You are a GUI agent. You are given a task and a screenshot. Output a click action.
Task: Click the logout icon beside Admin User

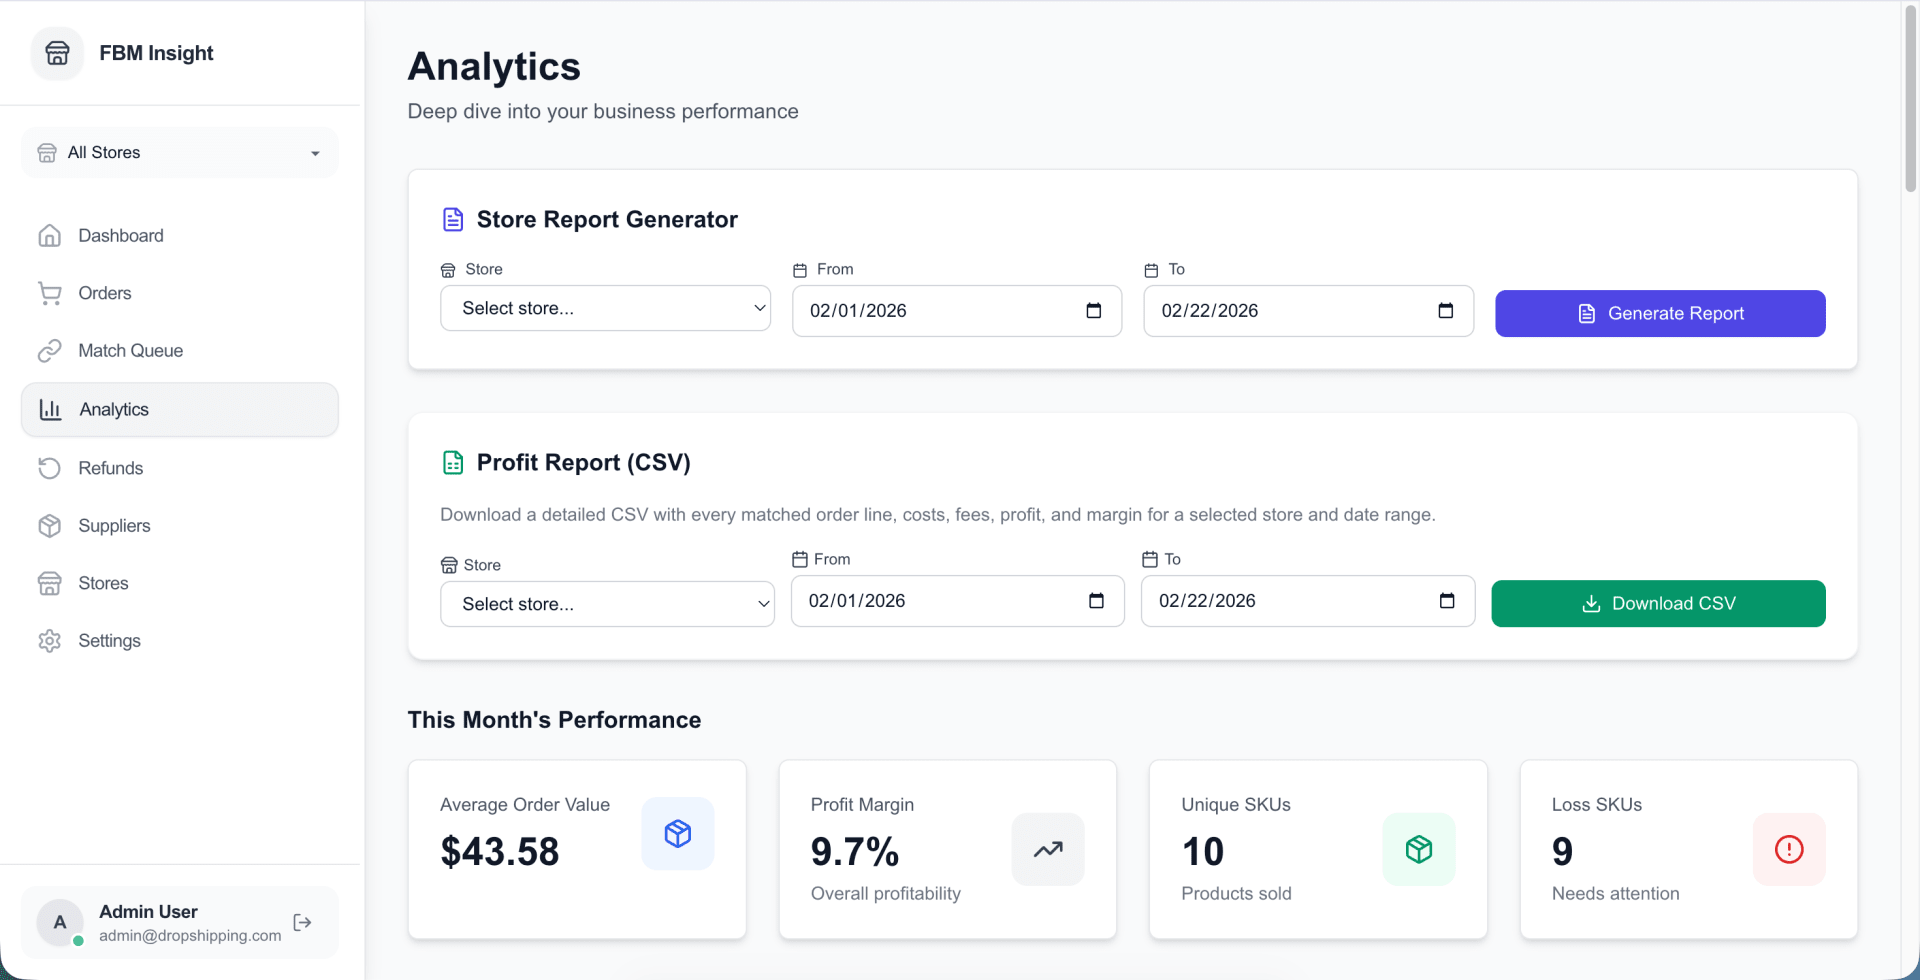302,922
